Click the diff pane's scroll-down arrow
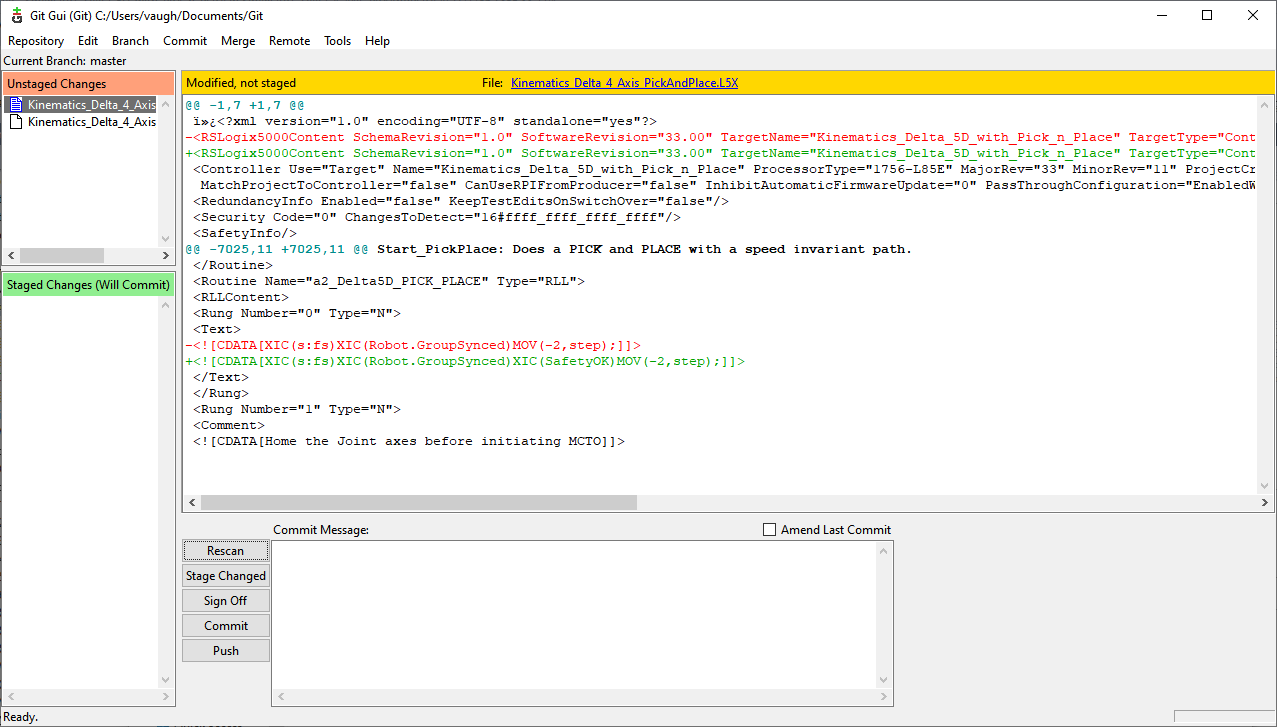The width and height of the screenshot is (1277, 727). point(1266,486)
